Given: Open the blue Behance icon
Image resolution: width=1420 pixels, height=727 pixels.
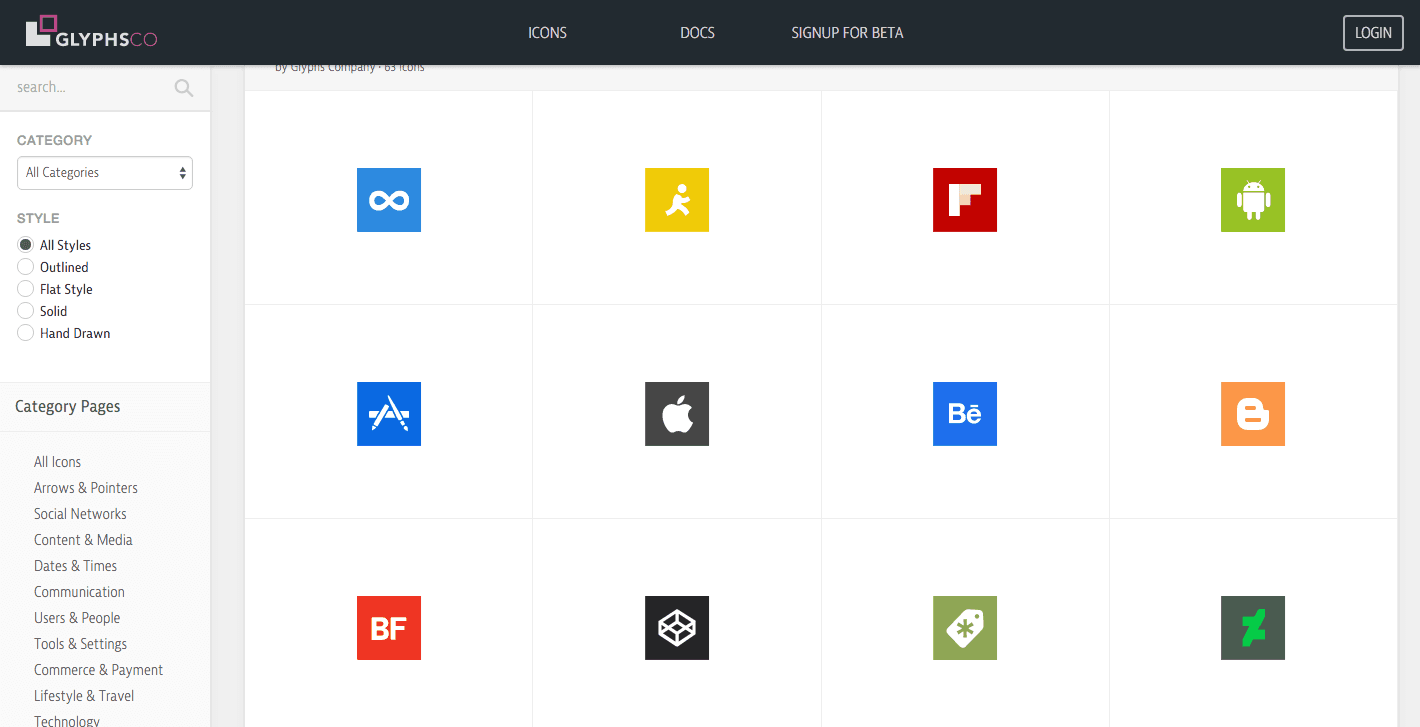Looking at the screenshot, I should click(965, 414).
